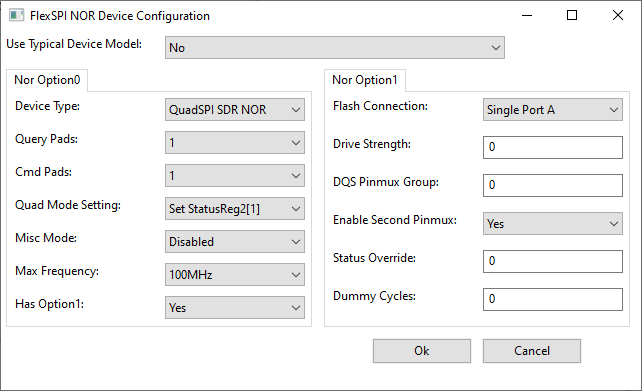
Task: Click the Quad Mode Setting label
Action: [68, 205]
